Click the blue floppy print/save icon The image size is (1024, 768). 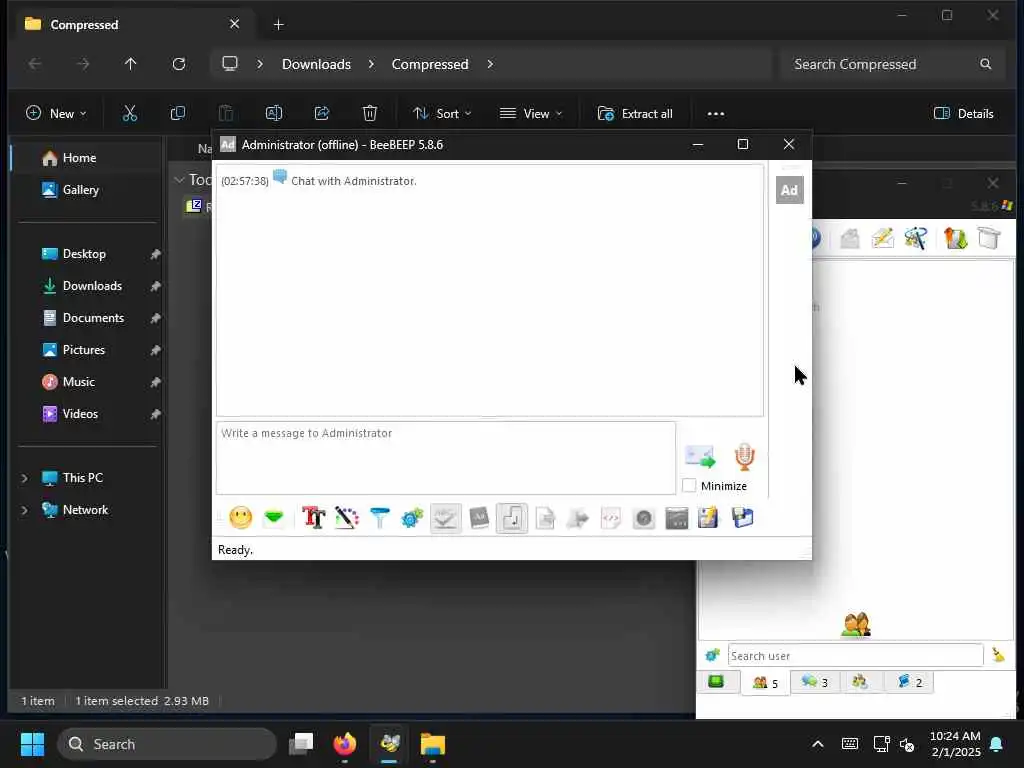743,518
